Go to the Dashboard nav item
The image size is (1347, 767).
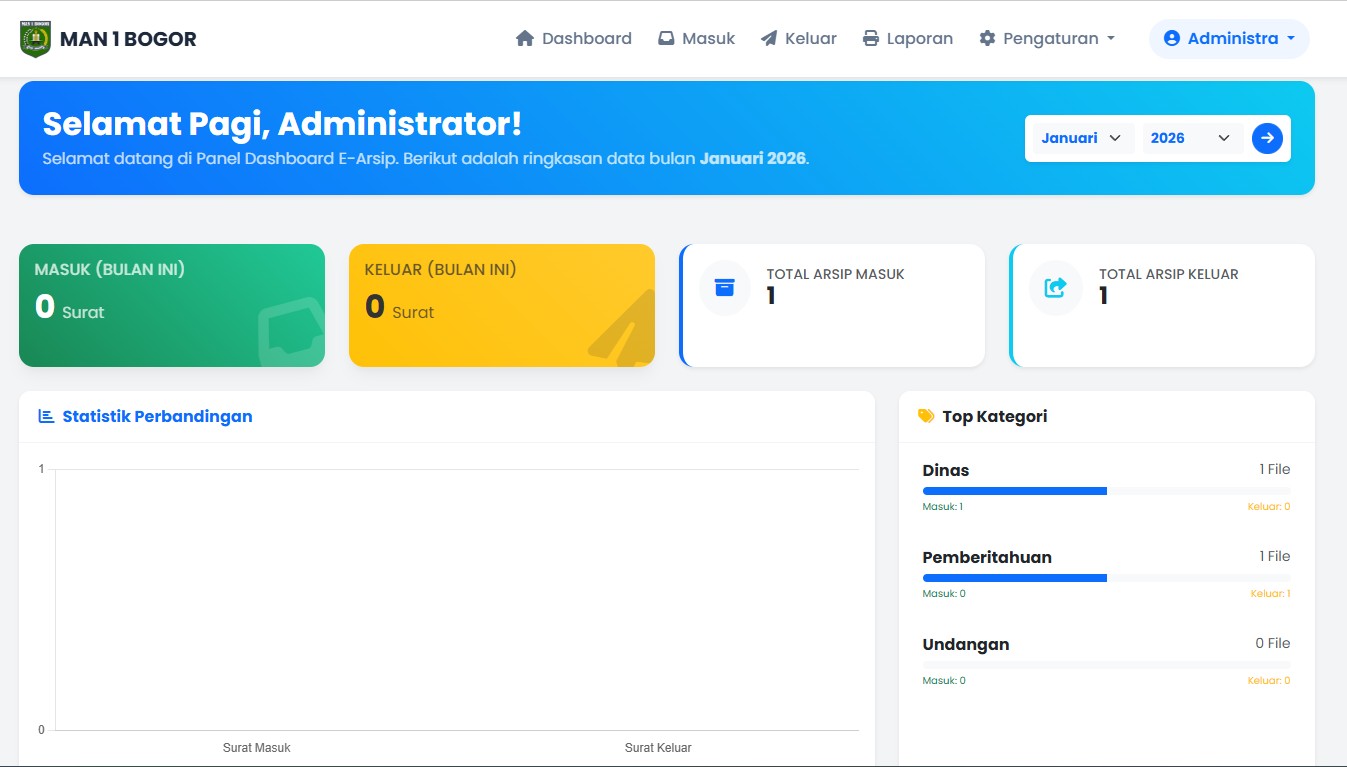point(574,39)
